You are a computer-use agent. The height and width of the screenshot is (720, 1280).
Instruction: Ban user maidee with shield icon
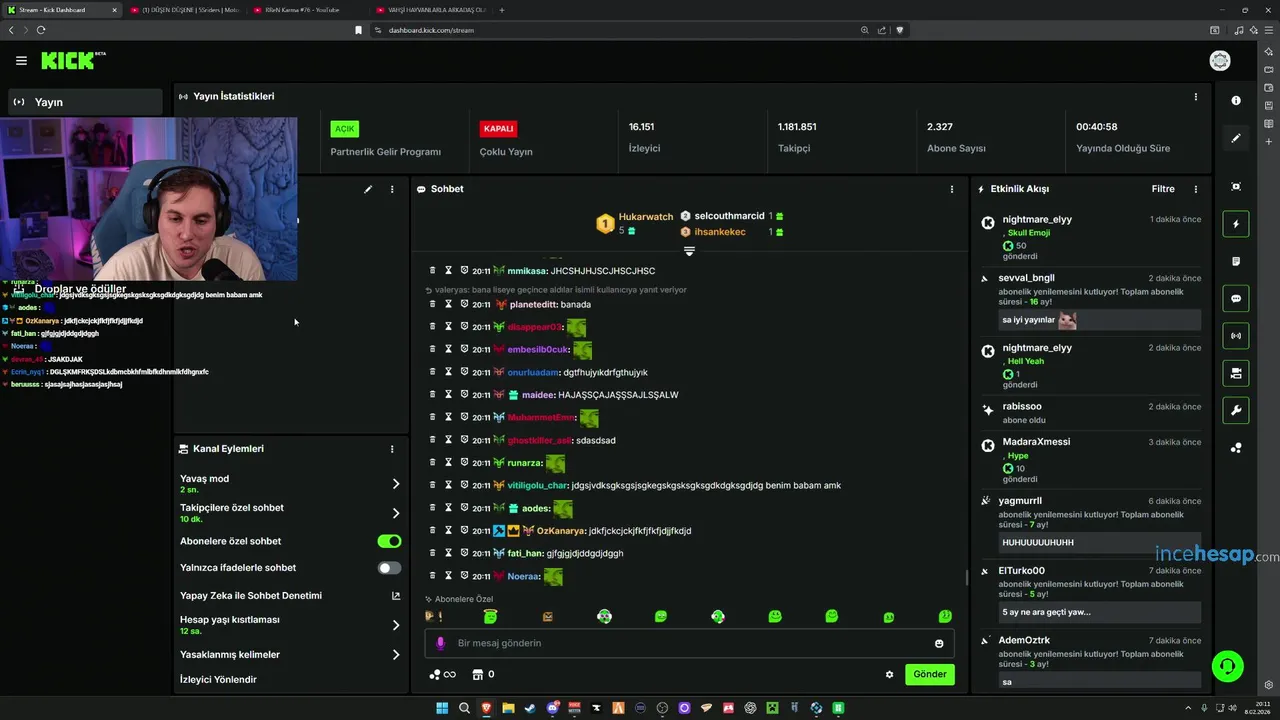tap(464, 394)
